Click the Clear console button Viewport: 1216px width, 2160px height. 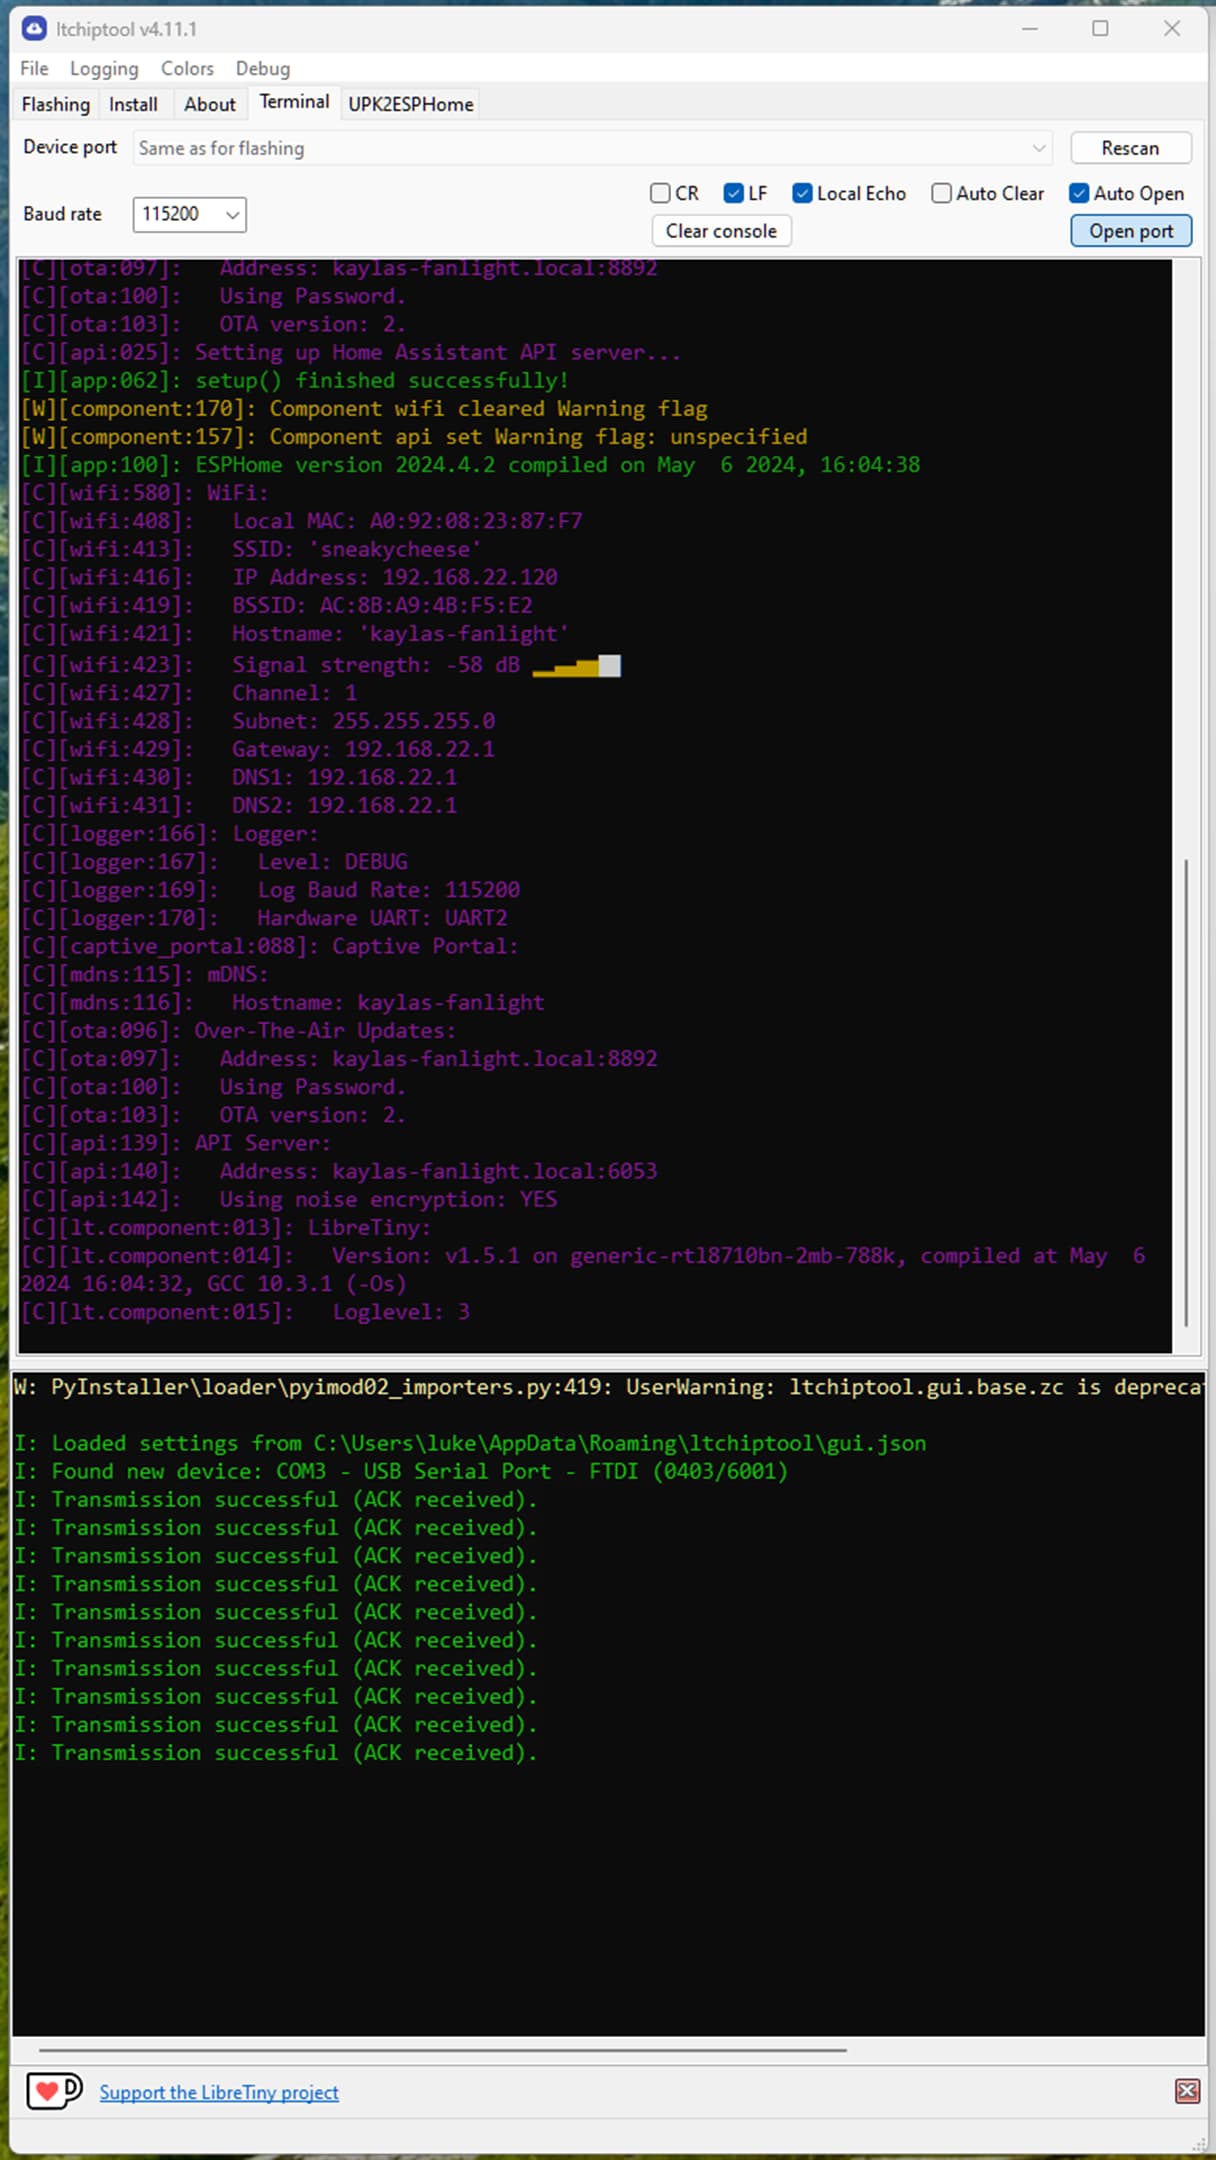721,231
